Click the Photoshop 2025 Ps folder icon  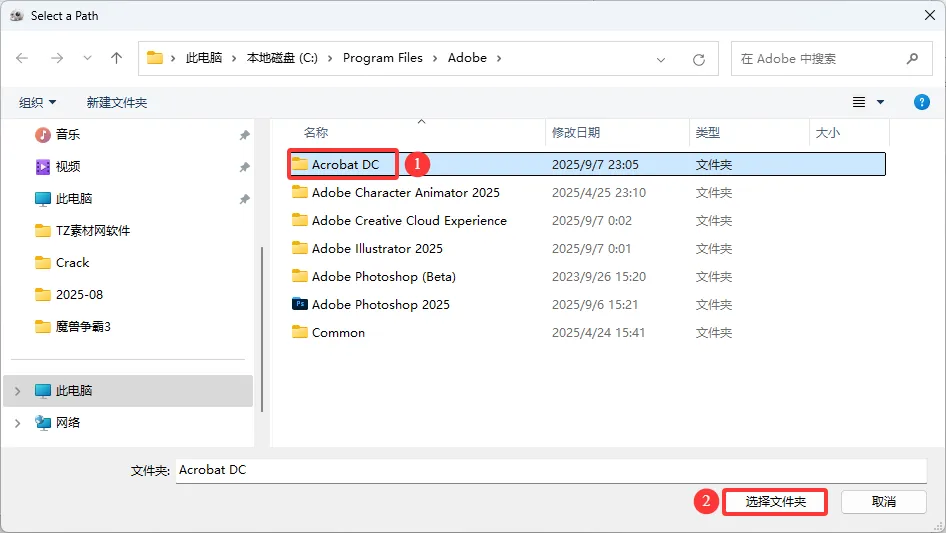click(x=300, y=304)
